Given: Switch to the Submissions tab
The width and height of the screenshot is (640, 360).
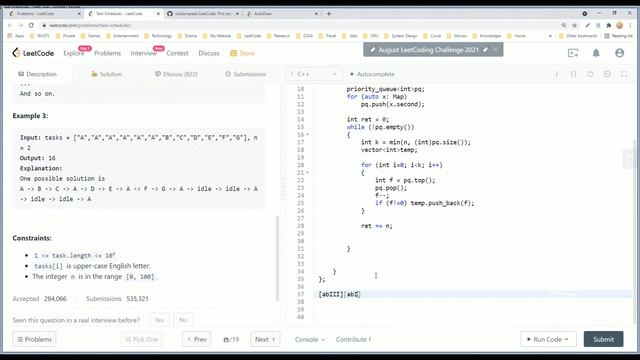Looking at the screenshot, I should [x=245, y=74].
